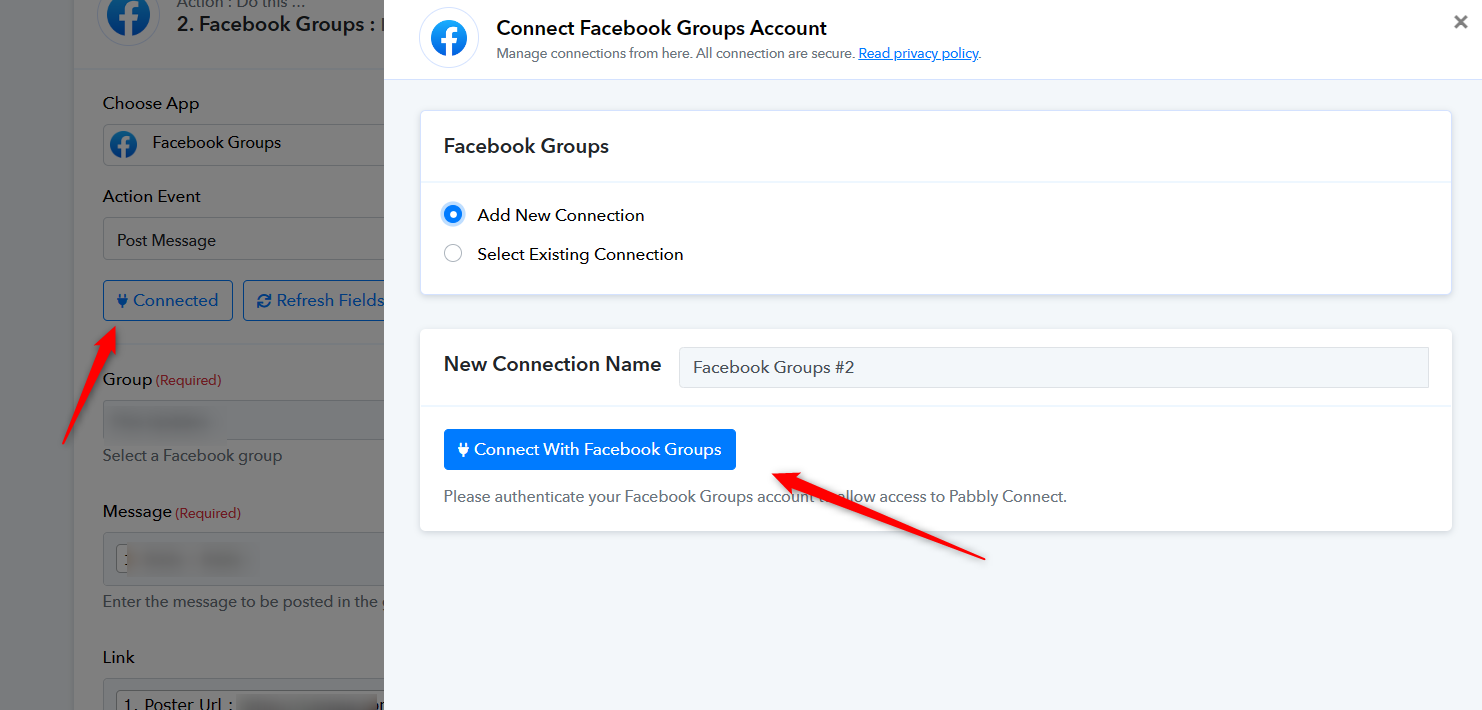Click the Refresh Fields button
Image resolution: width=1482 pixels, height=710 pixels.
point(314,300)
